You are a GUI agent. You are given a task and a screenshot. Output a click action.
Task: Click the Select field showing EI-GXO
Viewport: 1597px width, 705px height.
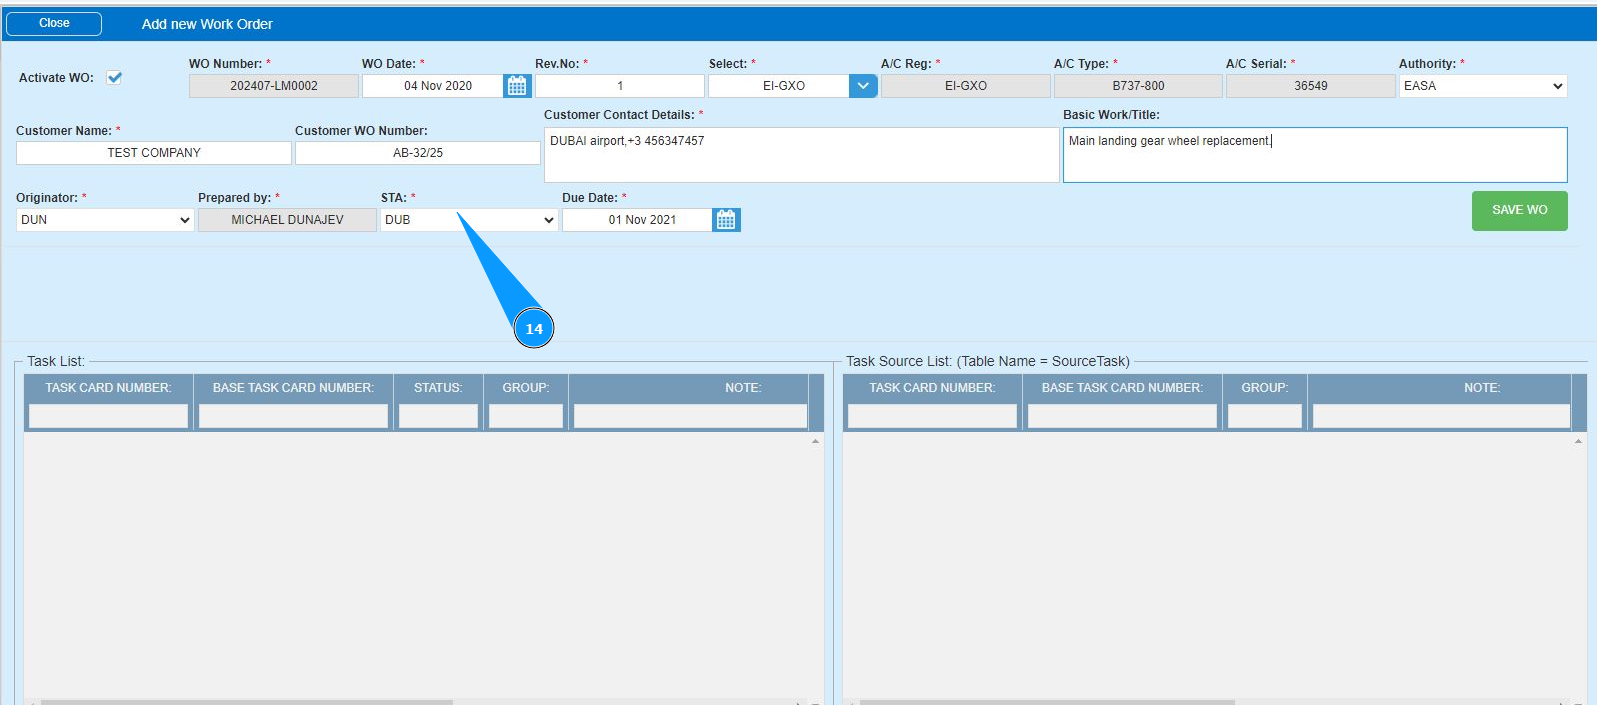pyautogui.click(x=779, y=86)
